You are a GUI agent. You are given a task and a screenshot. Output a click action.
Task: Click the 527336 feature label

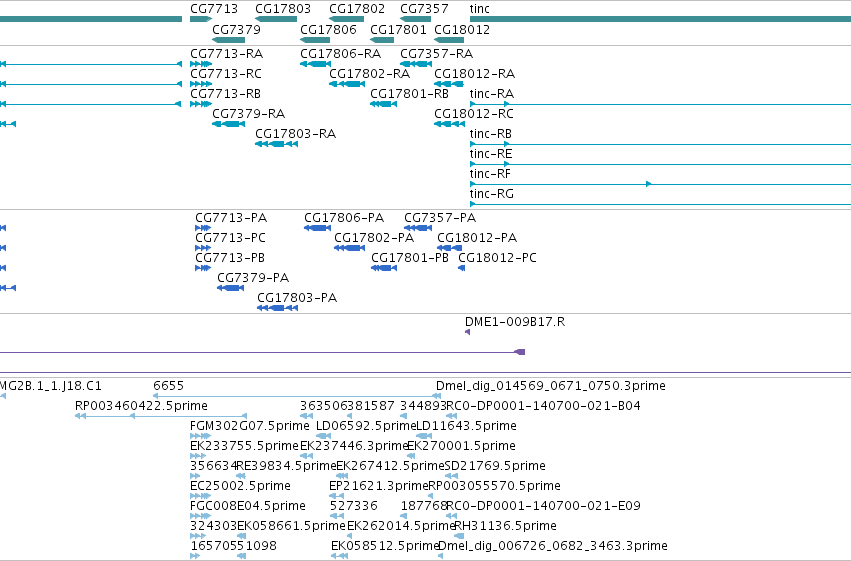pos(353,507)
